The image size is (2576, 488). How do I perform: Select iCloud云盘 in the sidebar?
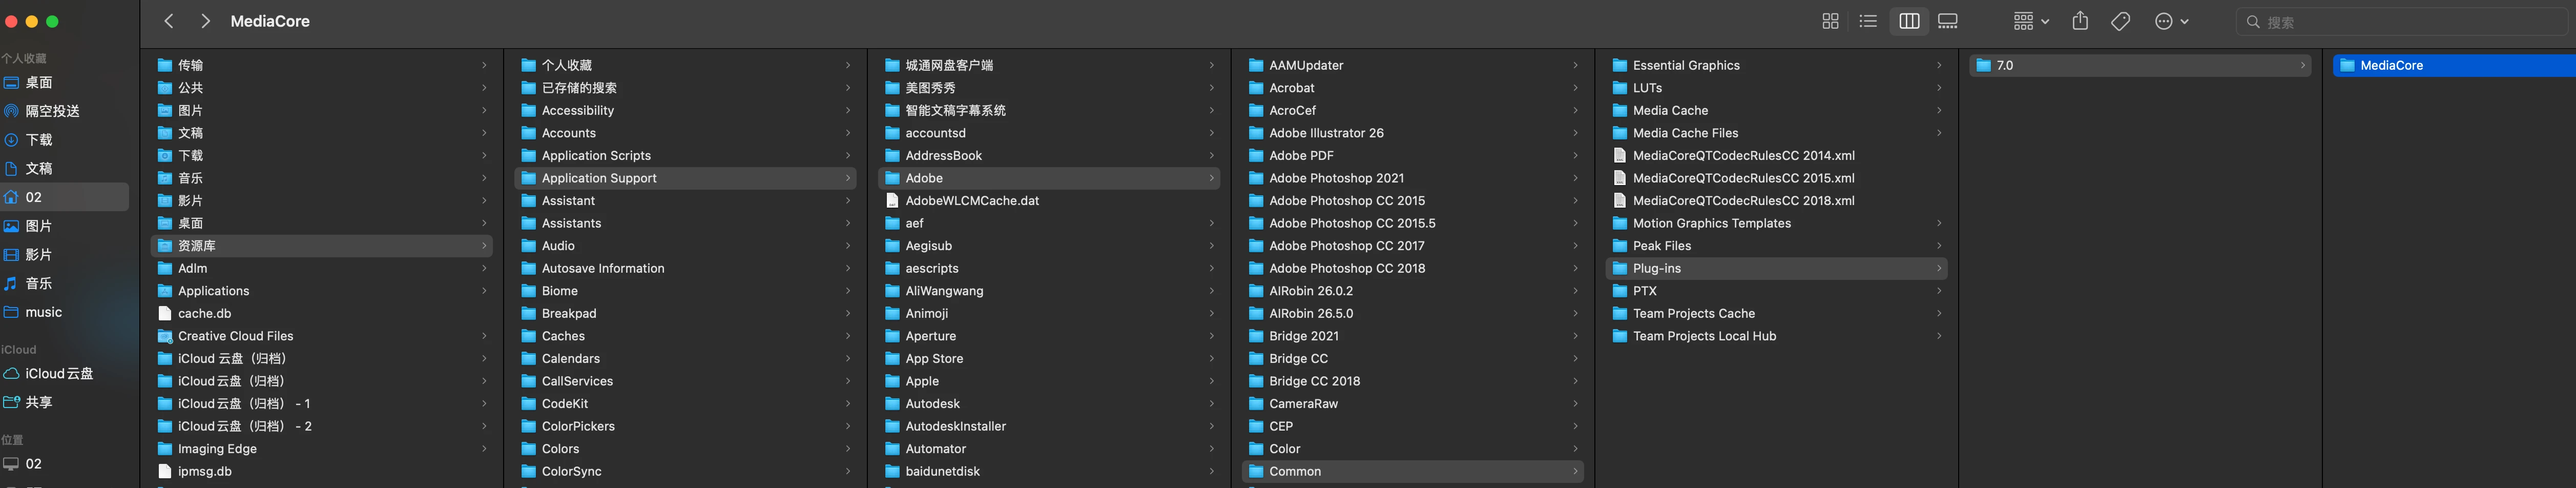pos(59,373)
